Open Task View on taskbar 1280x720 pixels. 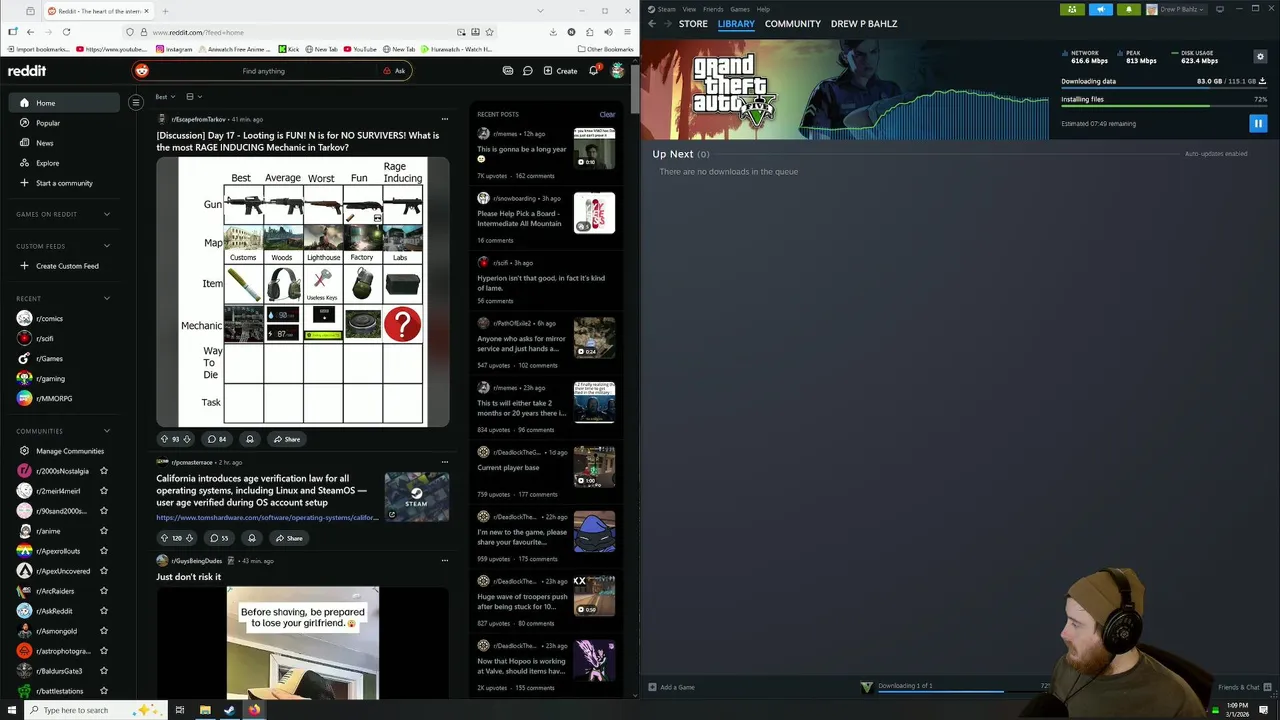tap(180, 710)
